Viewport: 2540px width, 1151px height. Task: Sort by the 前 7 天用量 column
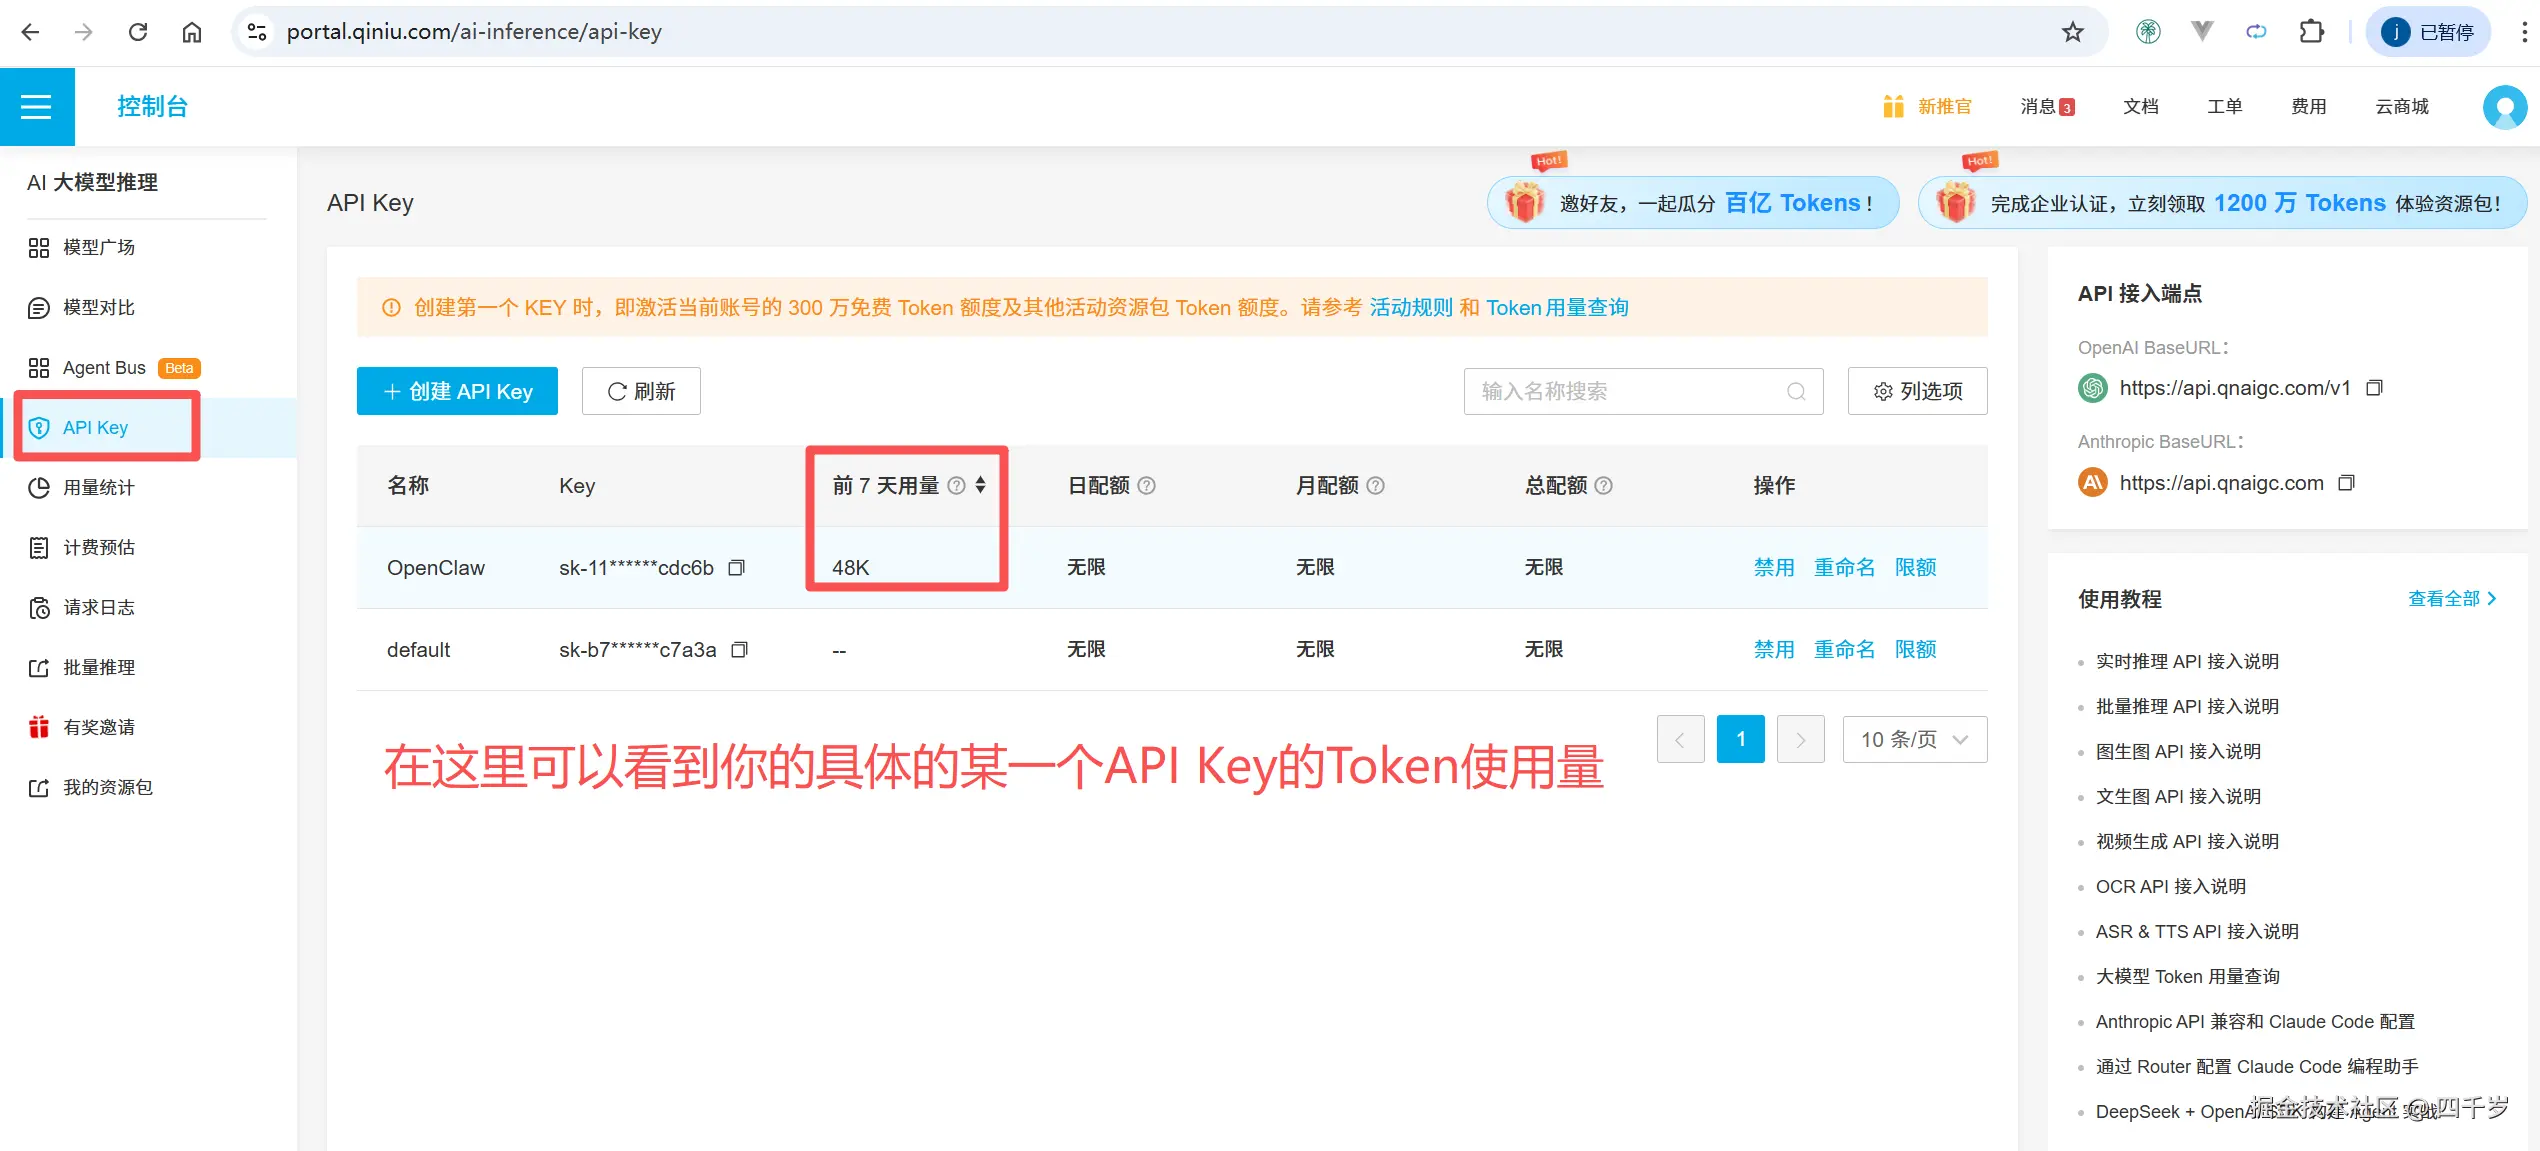(x=980, y=485)
